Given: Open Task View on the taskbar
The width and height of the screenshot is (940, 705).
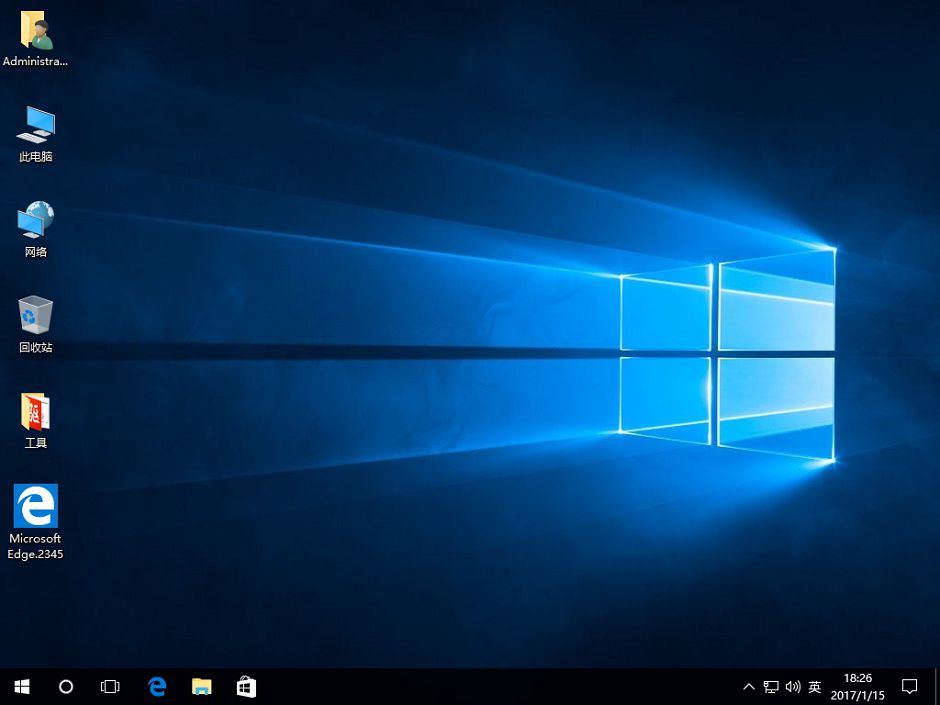Looking at the screenshot, I should tap(110, 686).
